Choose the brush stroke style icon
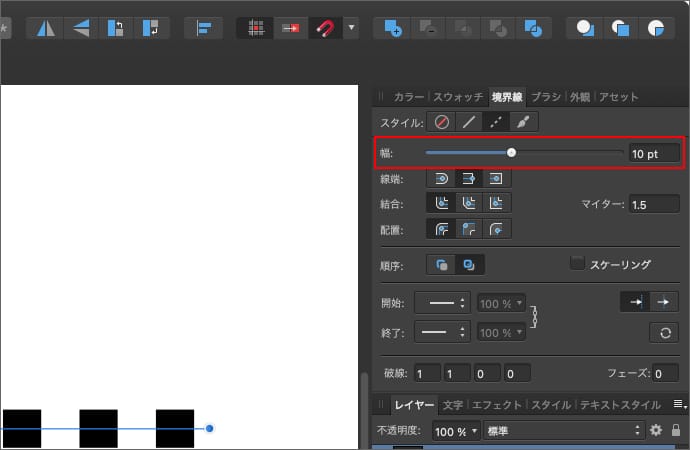This screenshot has width=690, height=450. click(523, 122)
